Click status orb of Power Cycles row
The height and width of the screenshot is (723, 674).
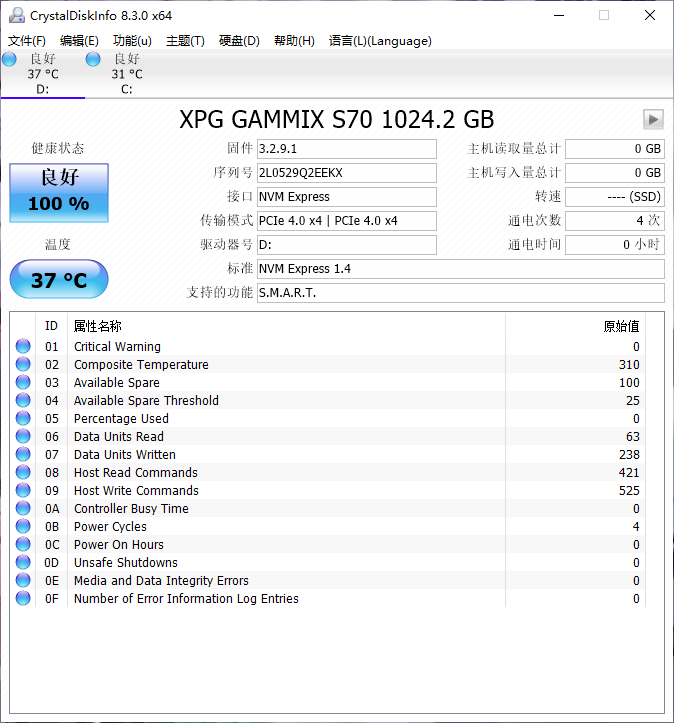click(23, 526)
